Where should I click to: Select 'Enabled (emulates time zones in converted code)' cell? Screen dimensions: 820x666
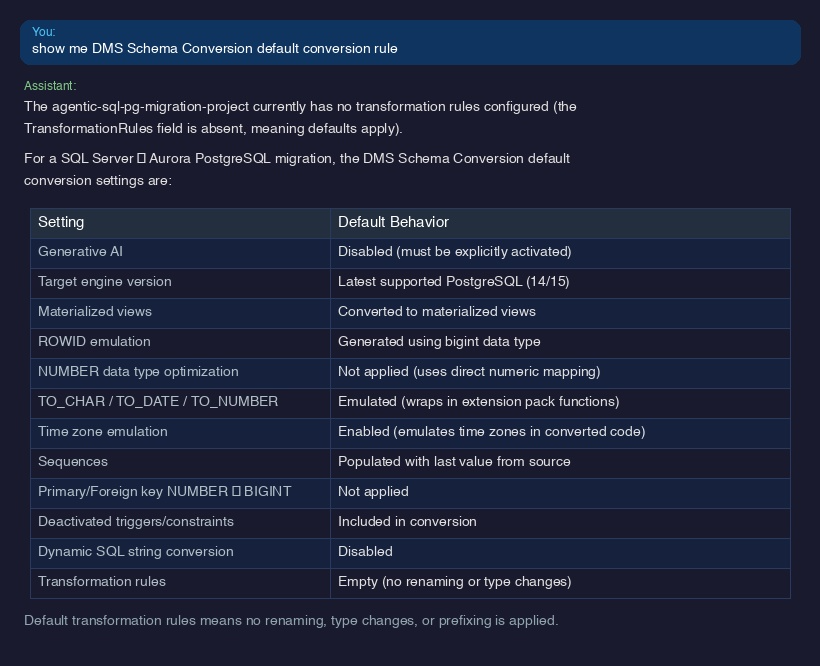[x=560, y=433]
